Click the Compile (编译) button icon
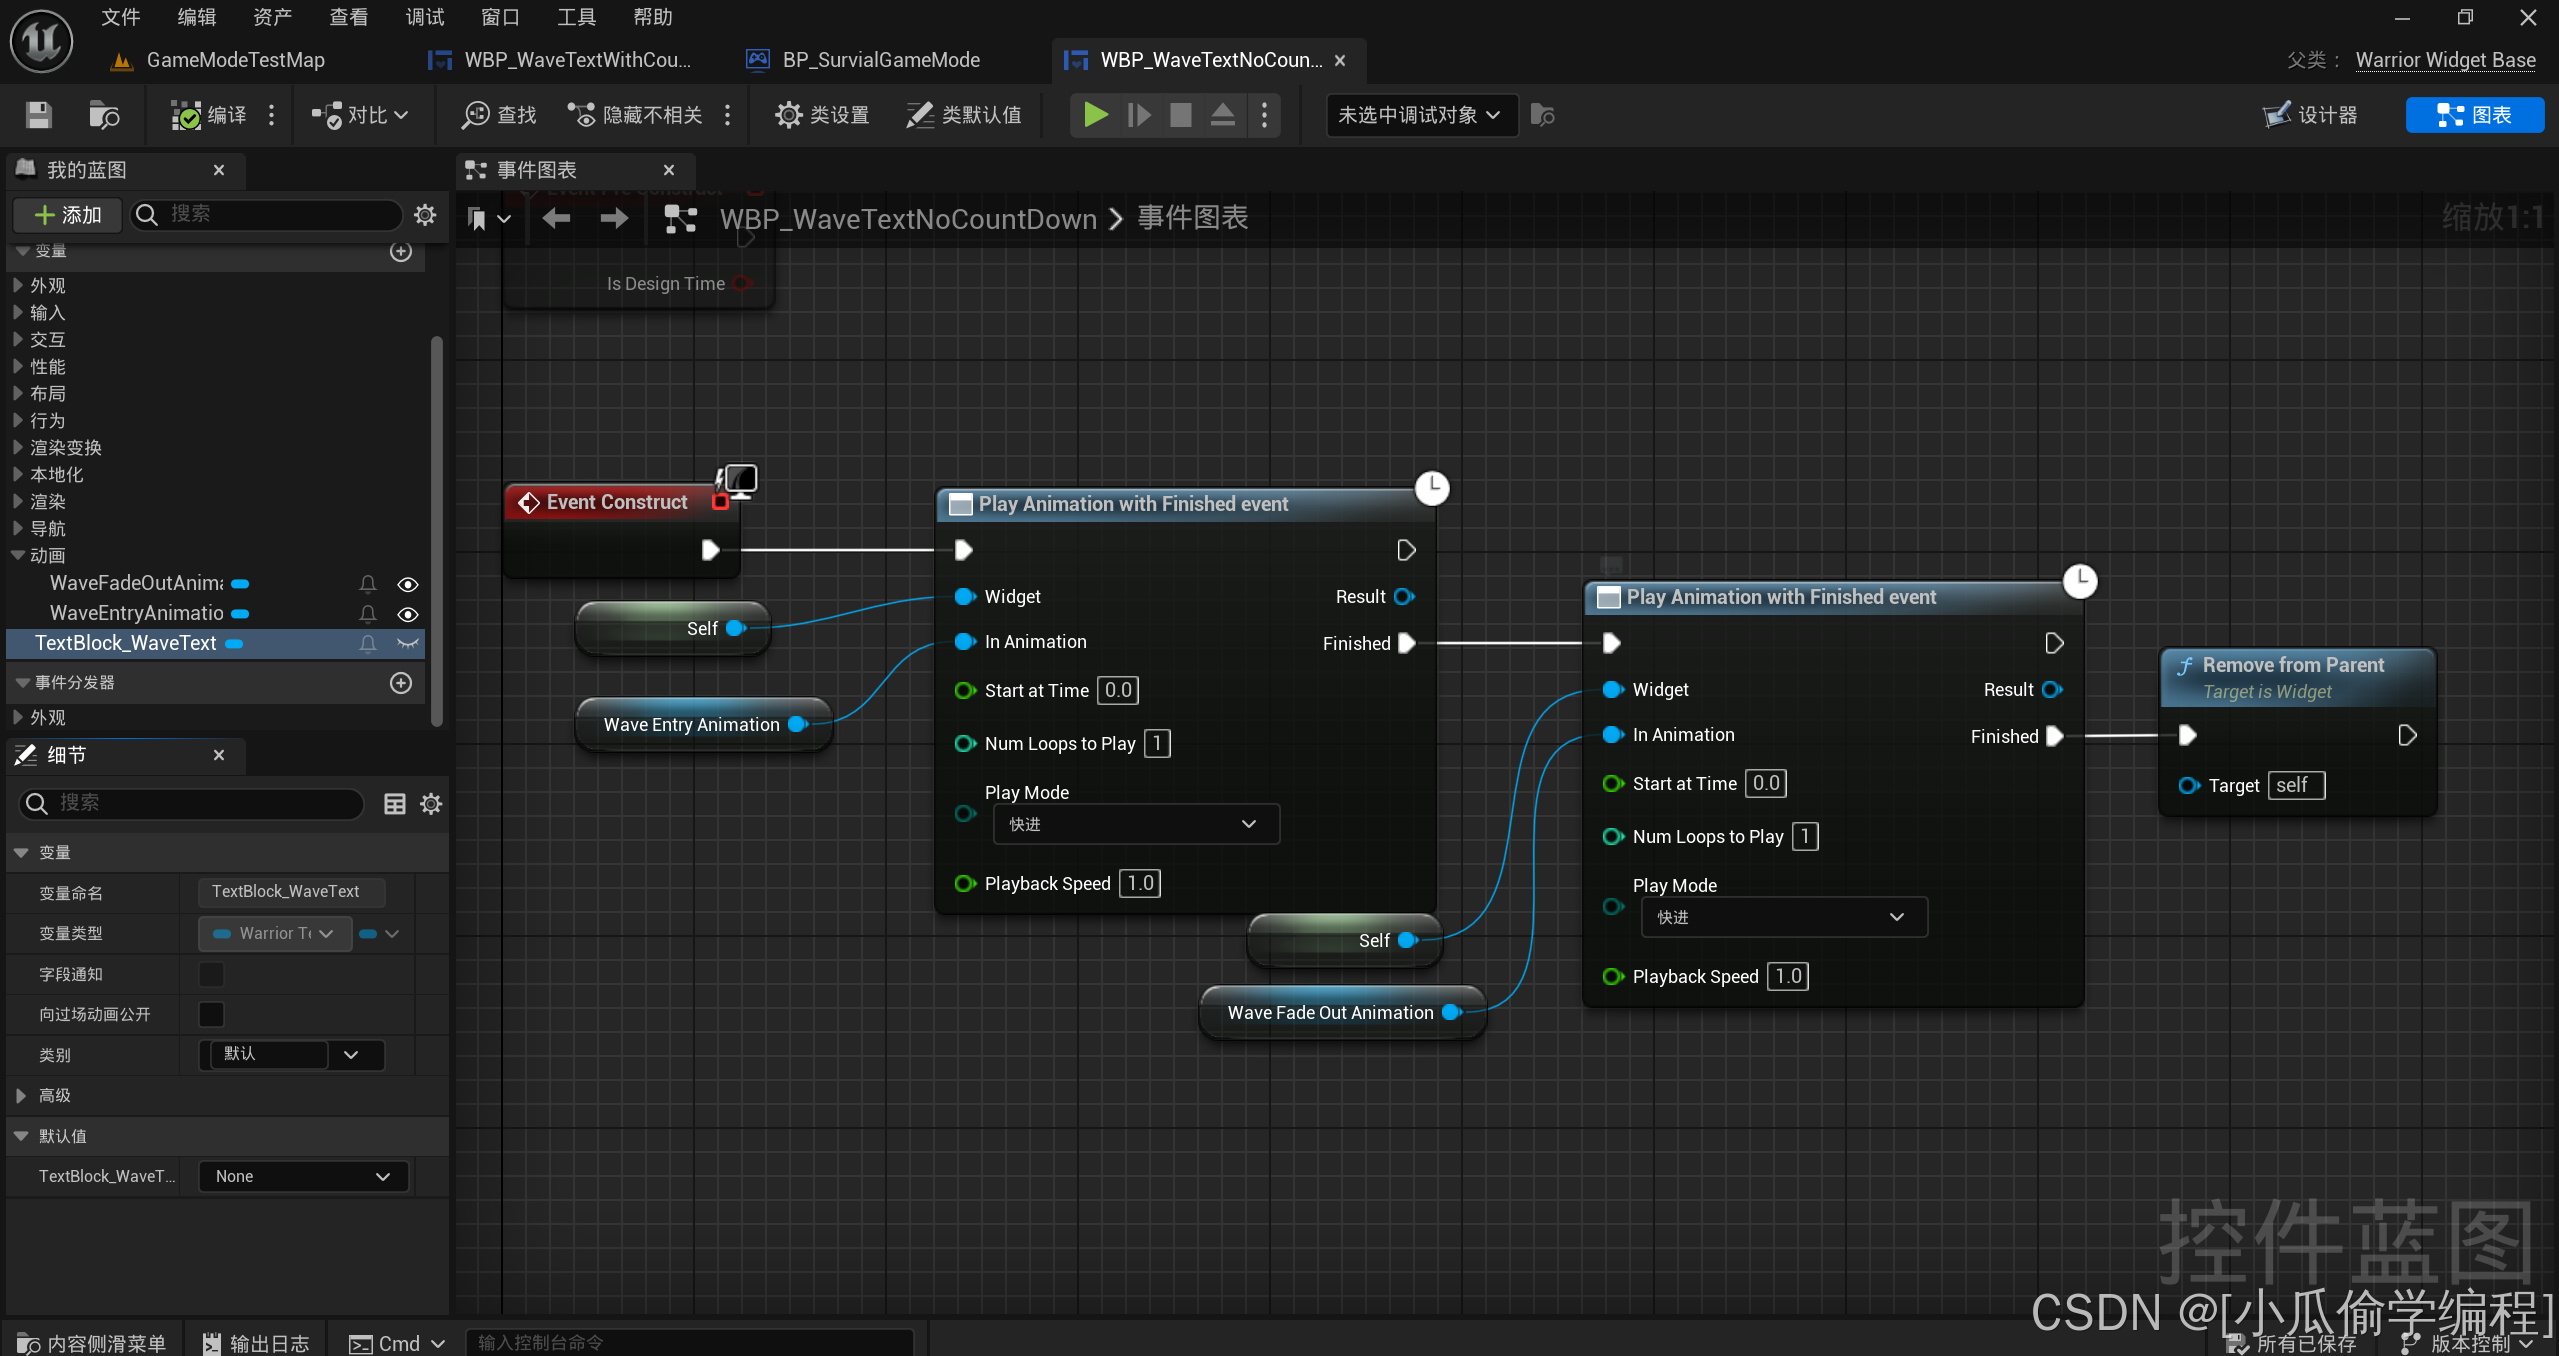This screenshot has height=1356, width=2559. click(x=187, y=115)
